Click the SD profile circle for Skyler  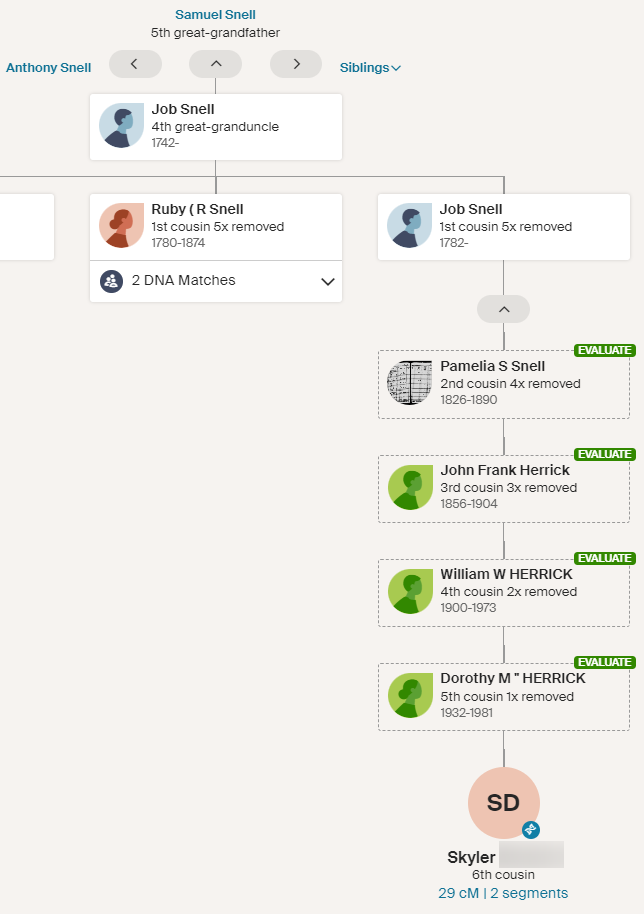(503, 803)
